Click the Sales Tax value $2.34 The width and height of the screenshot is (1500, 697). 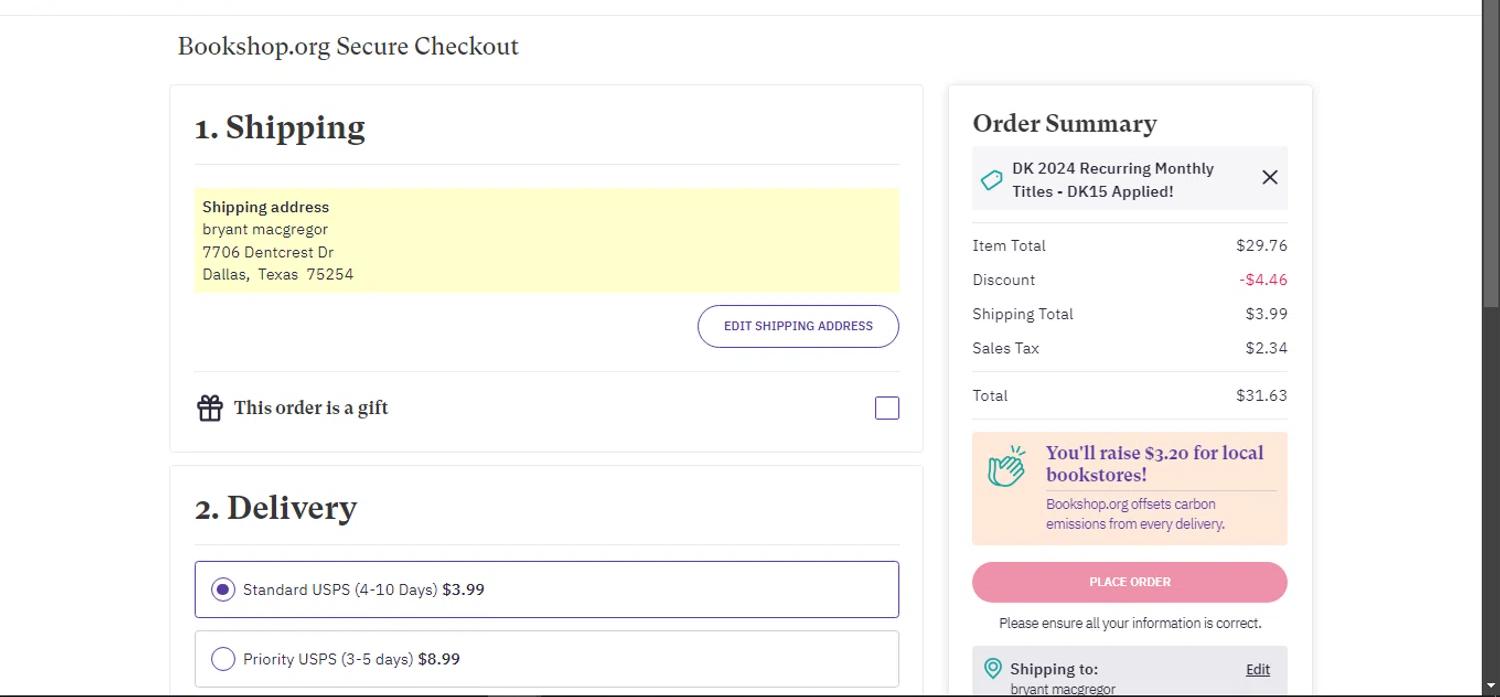coord(1266,348)
